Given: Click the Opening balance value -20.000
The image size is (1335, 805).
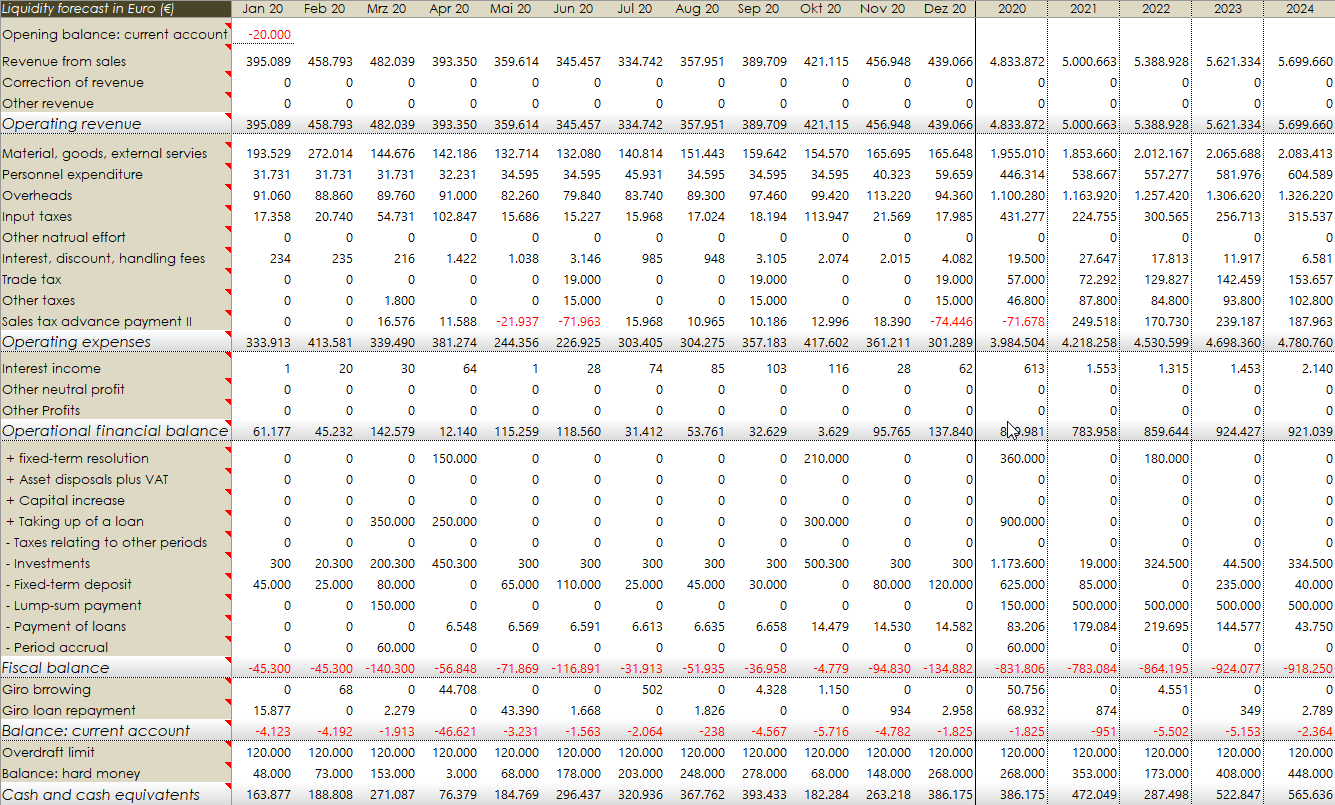Looking at the screenshot, I should coord(269,35).
